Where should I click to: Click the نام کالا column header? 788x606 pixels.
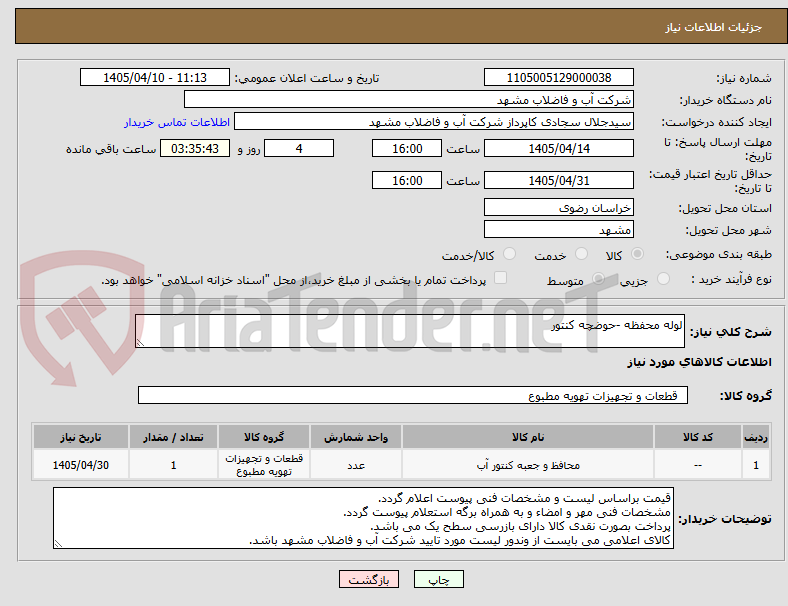528,437
